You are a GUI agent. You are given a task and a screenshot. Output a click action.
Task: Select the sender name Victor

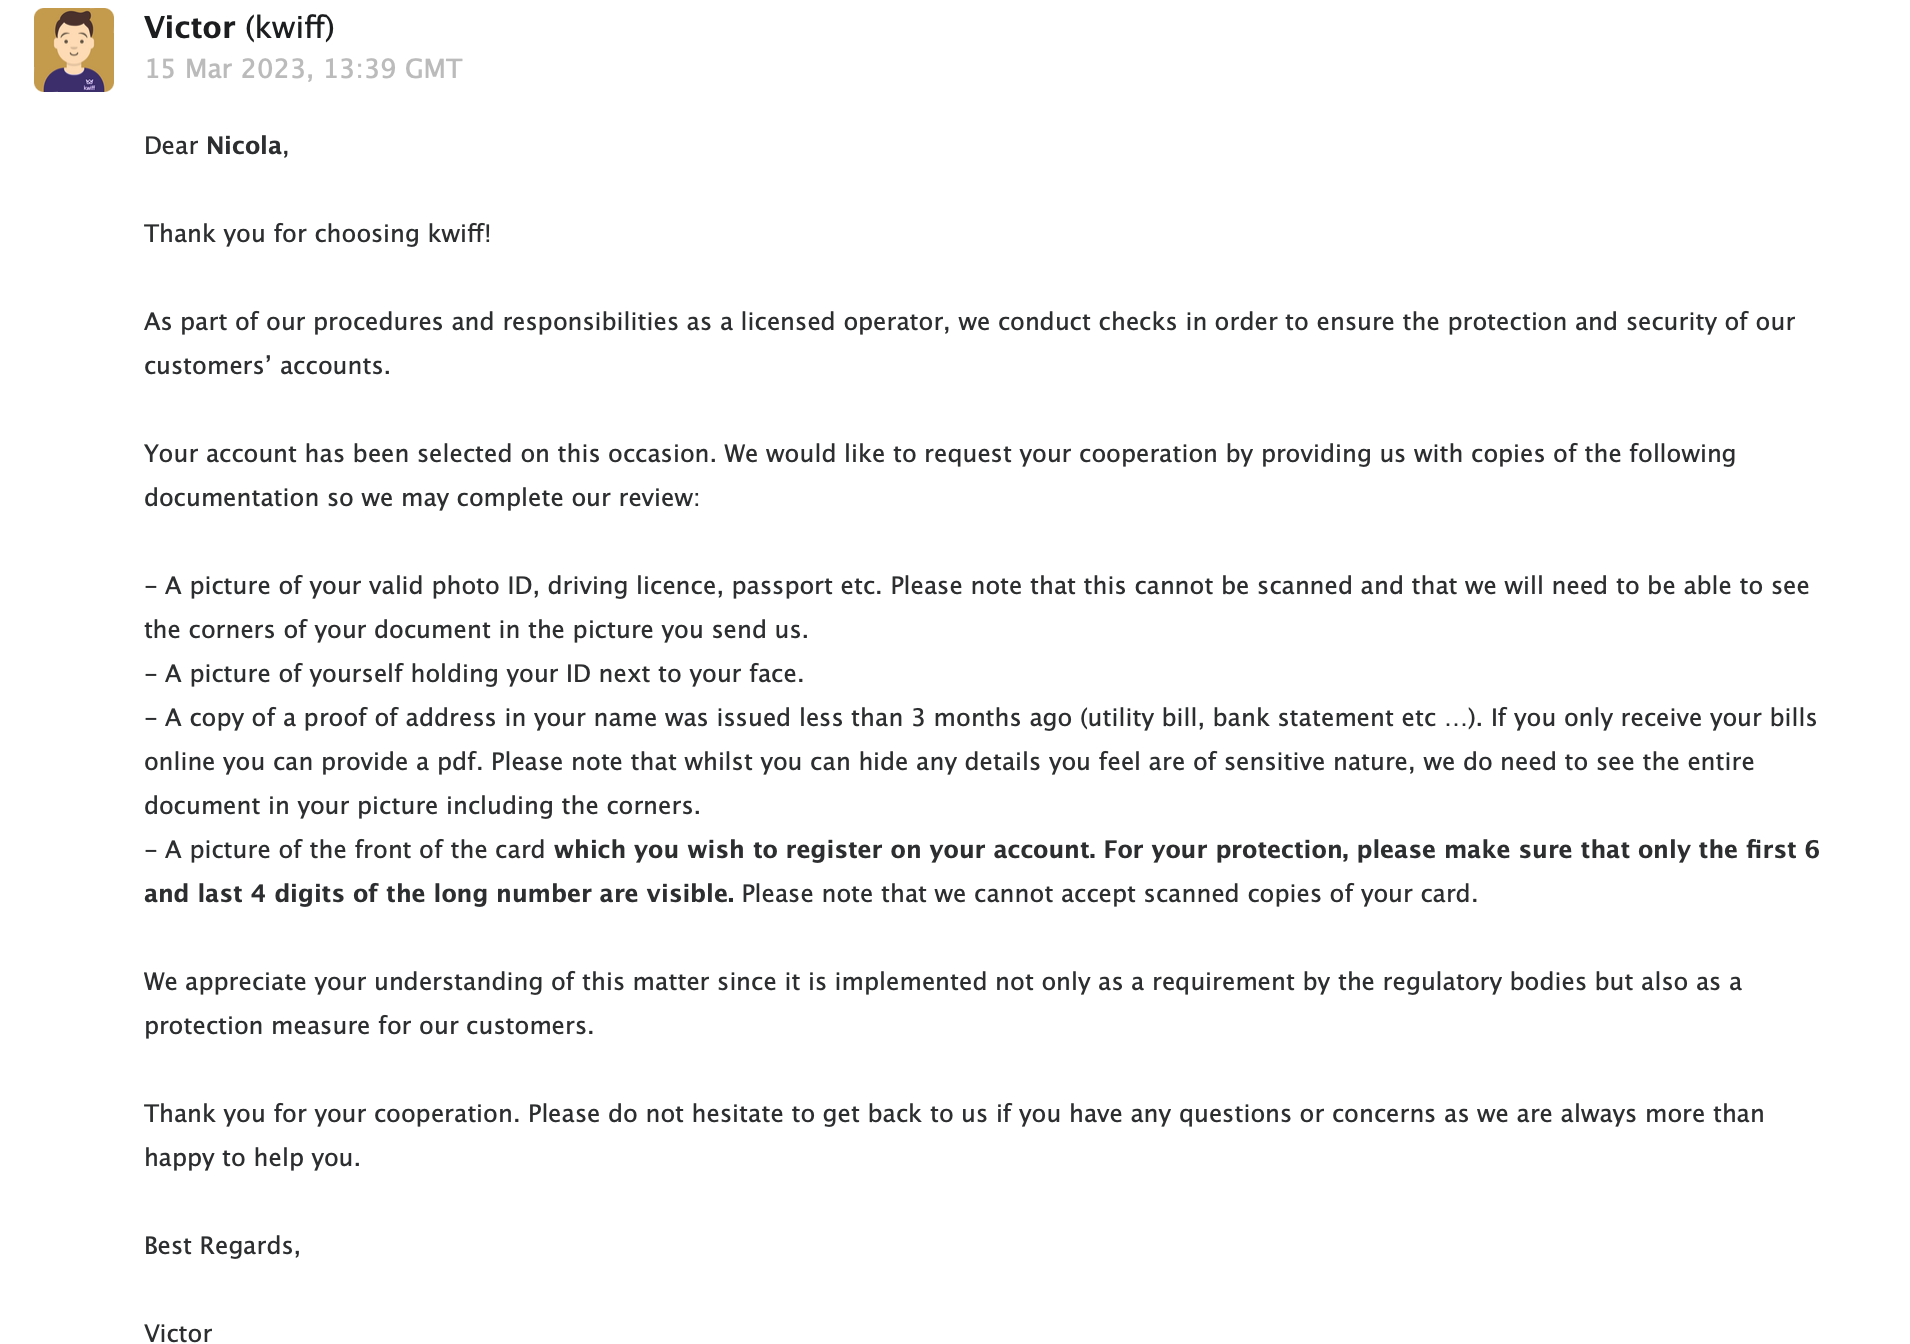pyautogui.click(x=190, y=27)
